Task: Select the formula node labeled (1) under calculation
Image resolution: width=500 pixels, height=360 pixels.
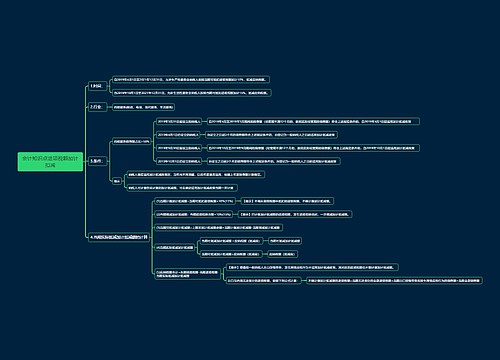Action: coord(195,201)
